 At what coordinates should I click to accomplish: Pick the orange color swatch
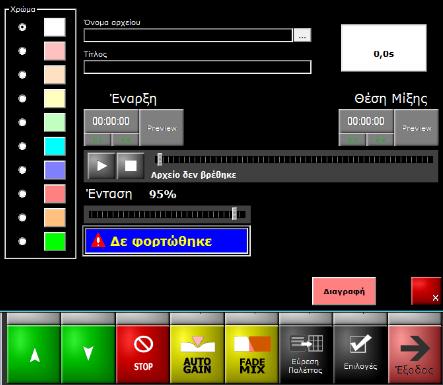point(55,218)
